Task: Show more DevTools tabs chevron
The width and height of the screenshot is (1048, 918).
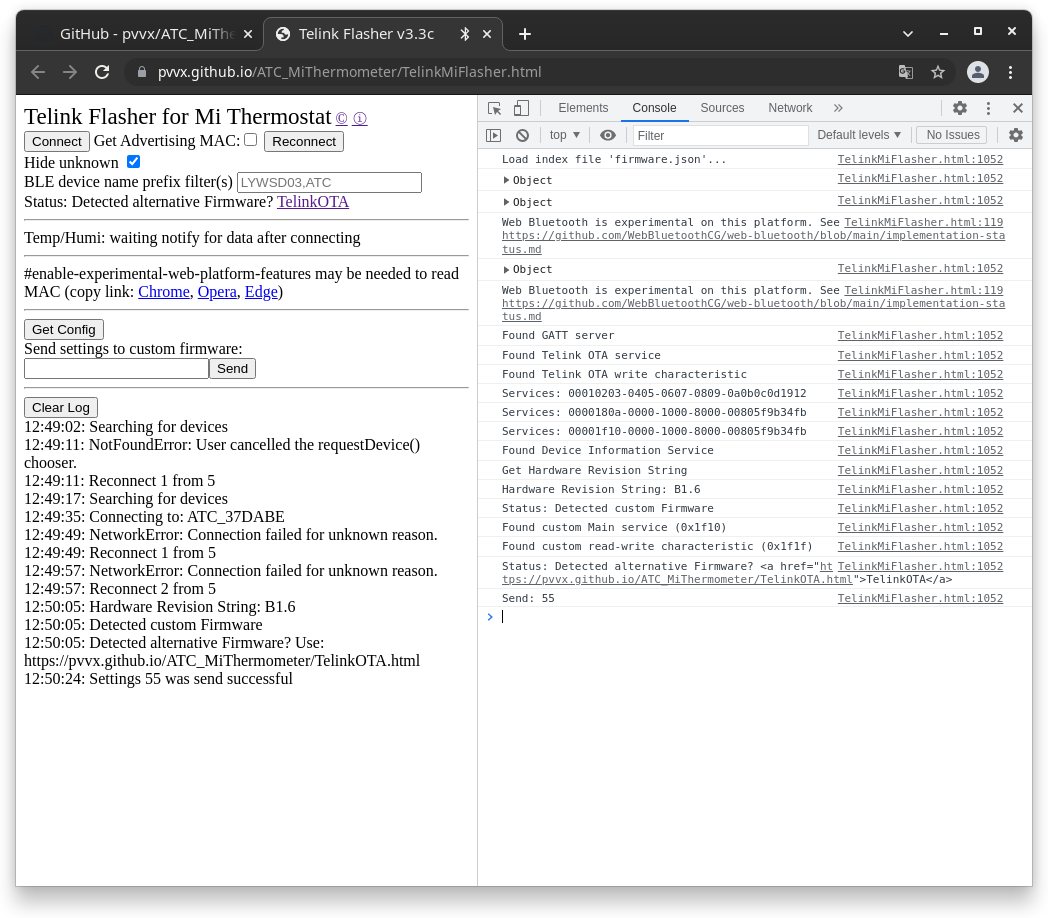Action: click(838, 108)
